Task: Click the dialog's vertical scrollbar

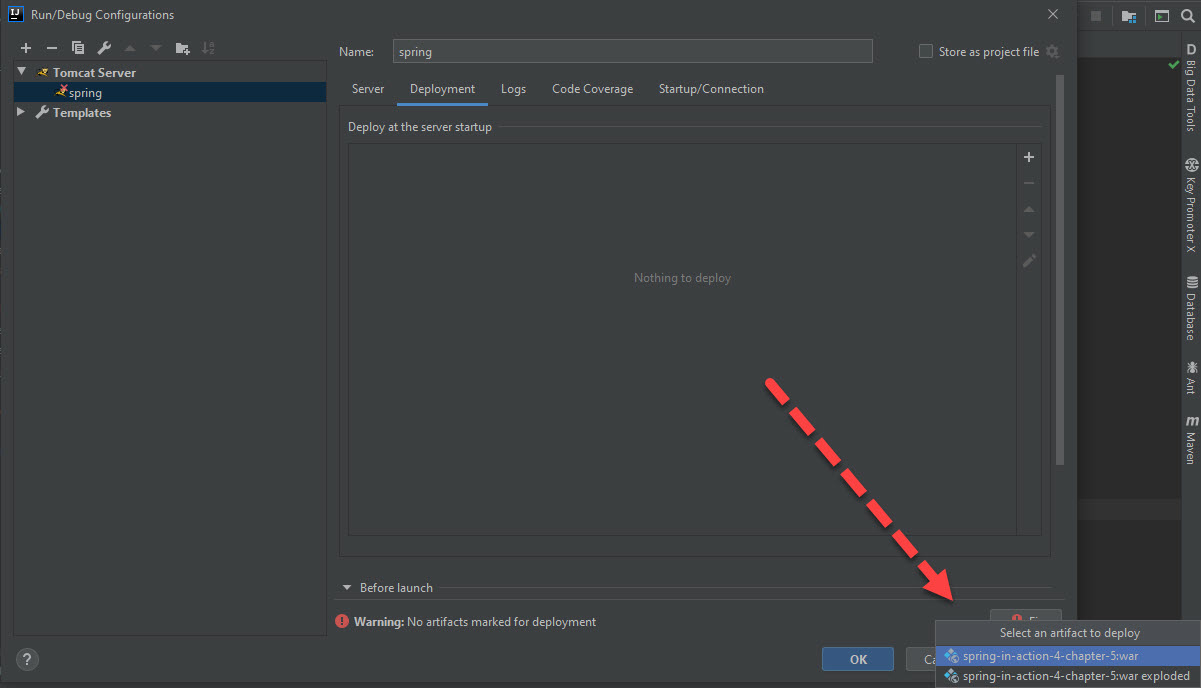Action: click(x=1060, y=270)
